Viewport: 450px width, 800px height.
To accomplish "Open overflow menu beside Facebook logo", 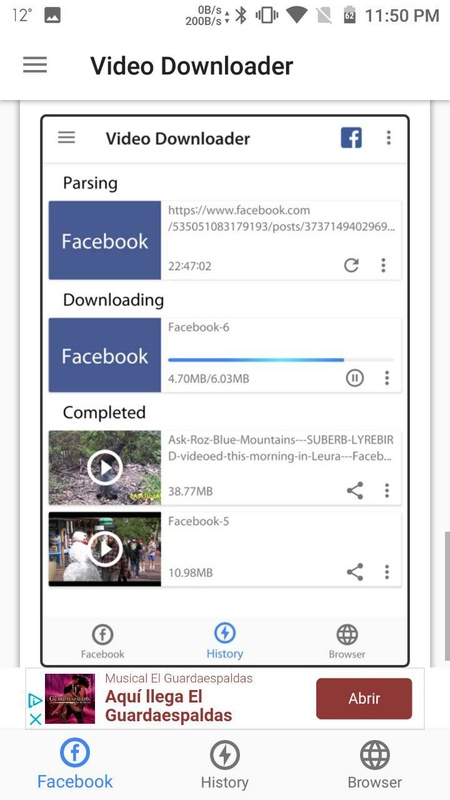I will [389, 138].
